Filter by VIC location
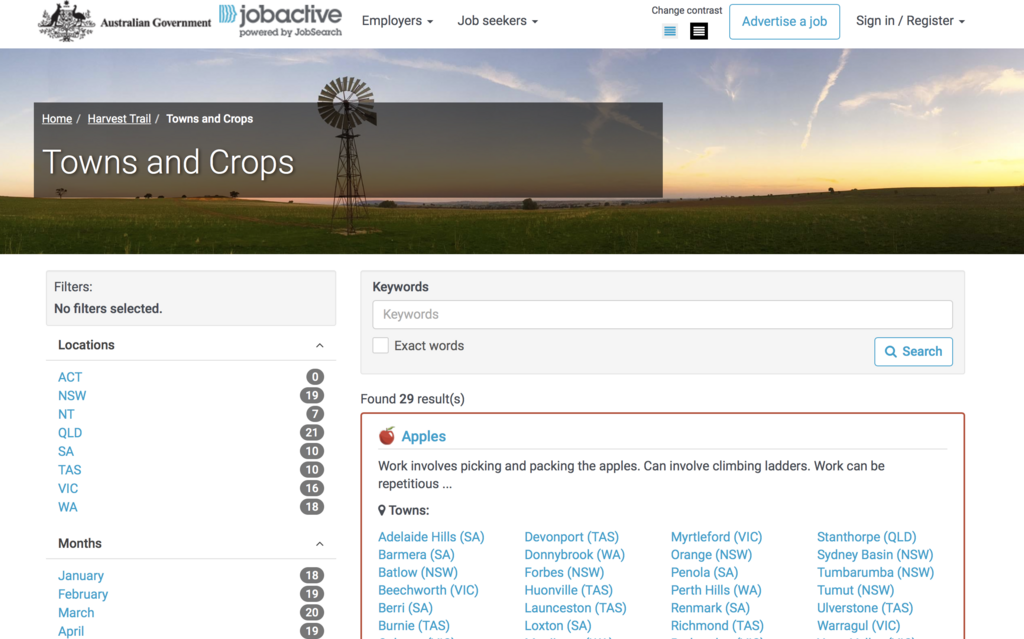 coord(68,489)
